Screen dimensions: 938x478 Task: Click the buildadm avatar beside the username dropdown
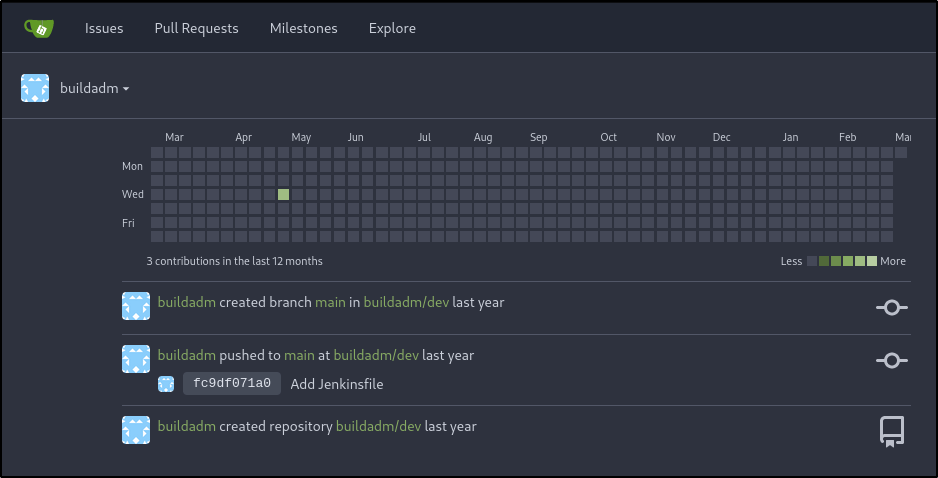(x=36, y=88)
